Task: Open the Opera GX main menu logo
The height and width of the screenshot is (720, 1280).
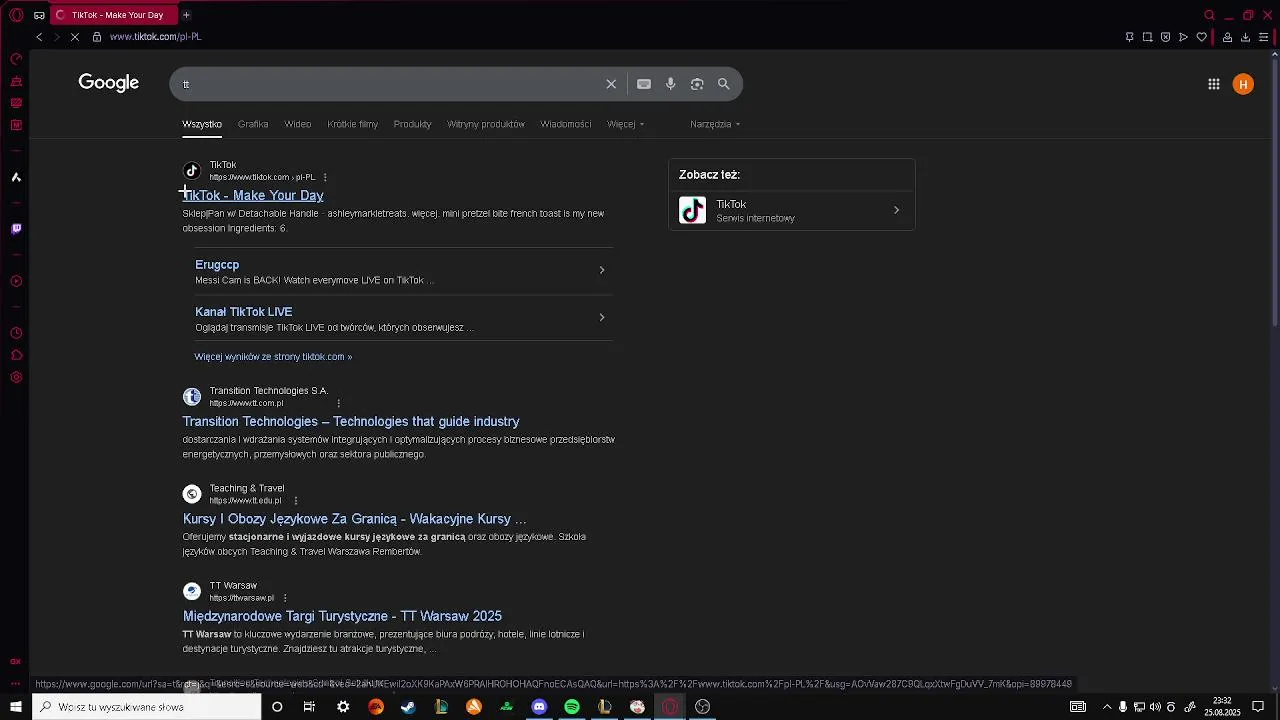Action: pyautogui.click(x=16, y=15)
